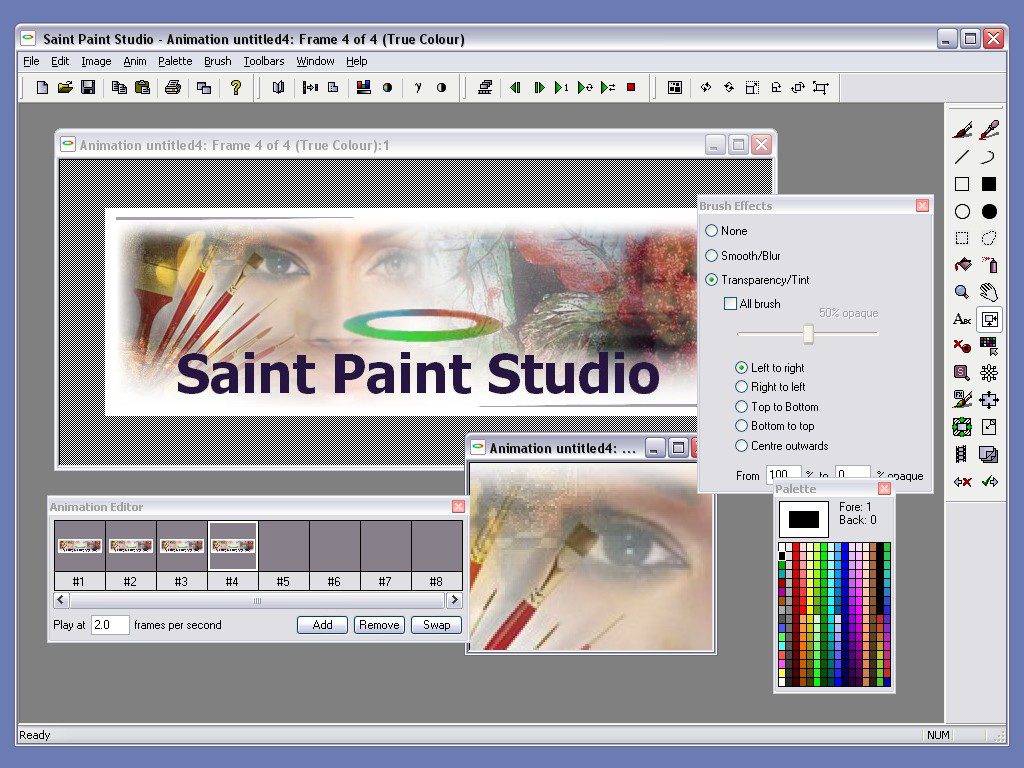This screenshot has height=768, width=1024.
Task: Click the foreground color swatch in Palette
Action: [x=803, y=517]
